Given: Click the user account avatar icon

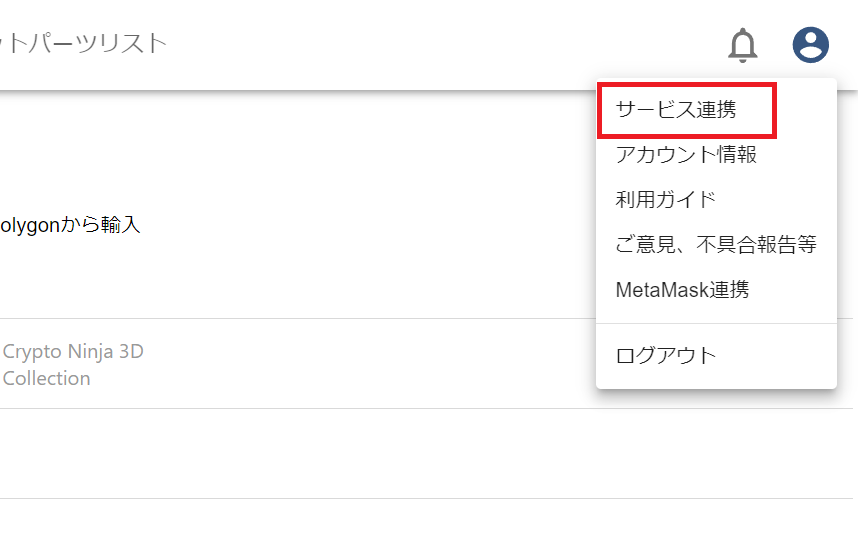Looking at the screenshot, I should [x=810, y=44].
